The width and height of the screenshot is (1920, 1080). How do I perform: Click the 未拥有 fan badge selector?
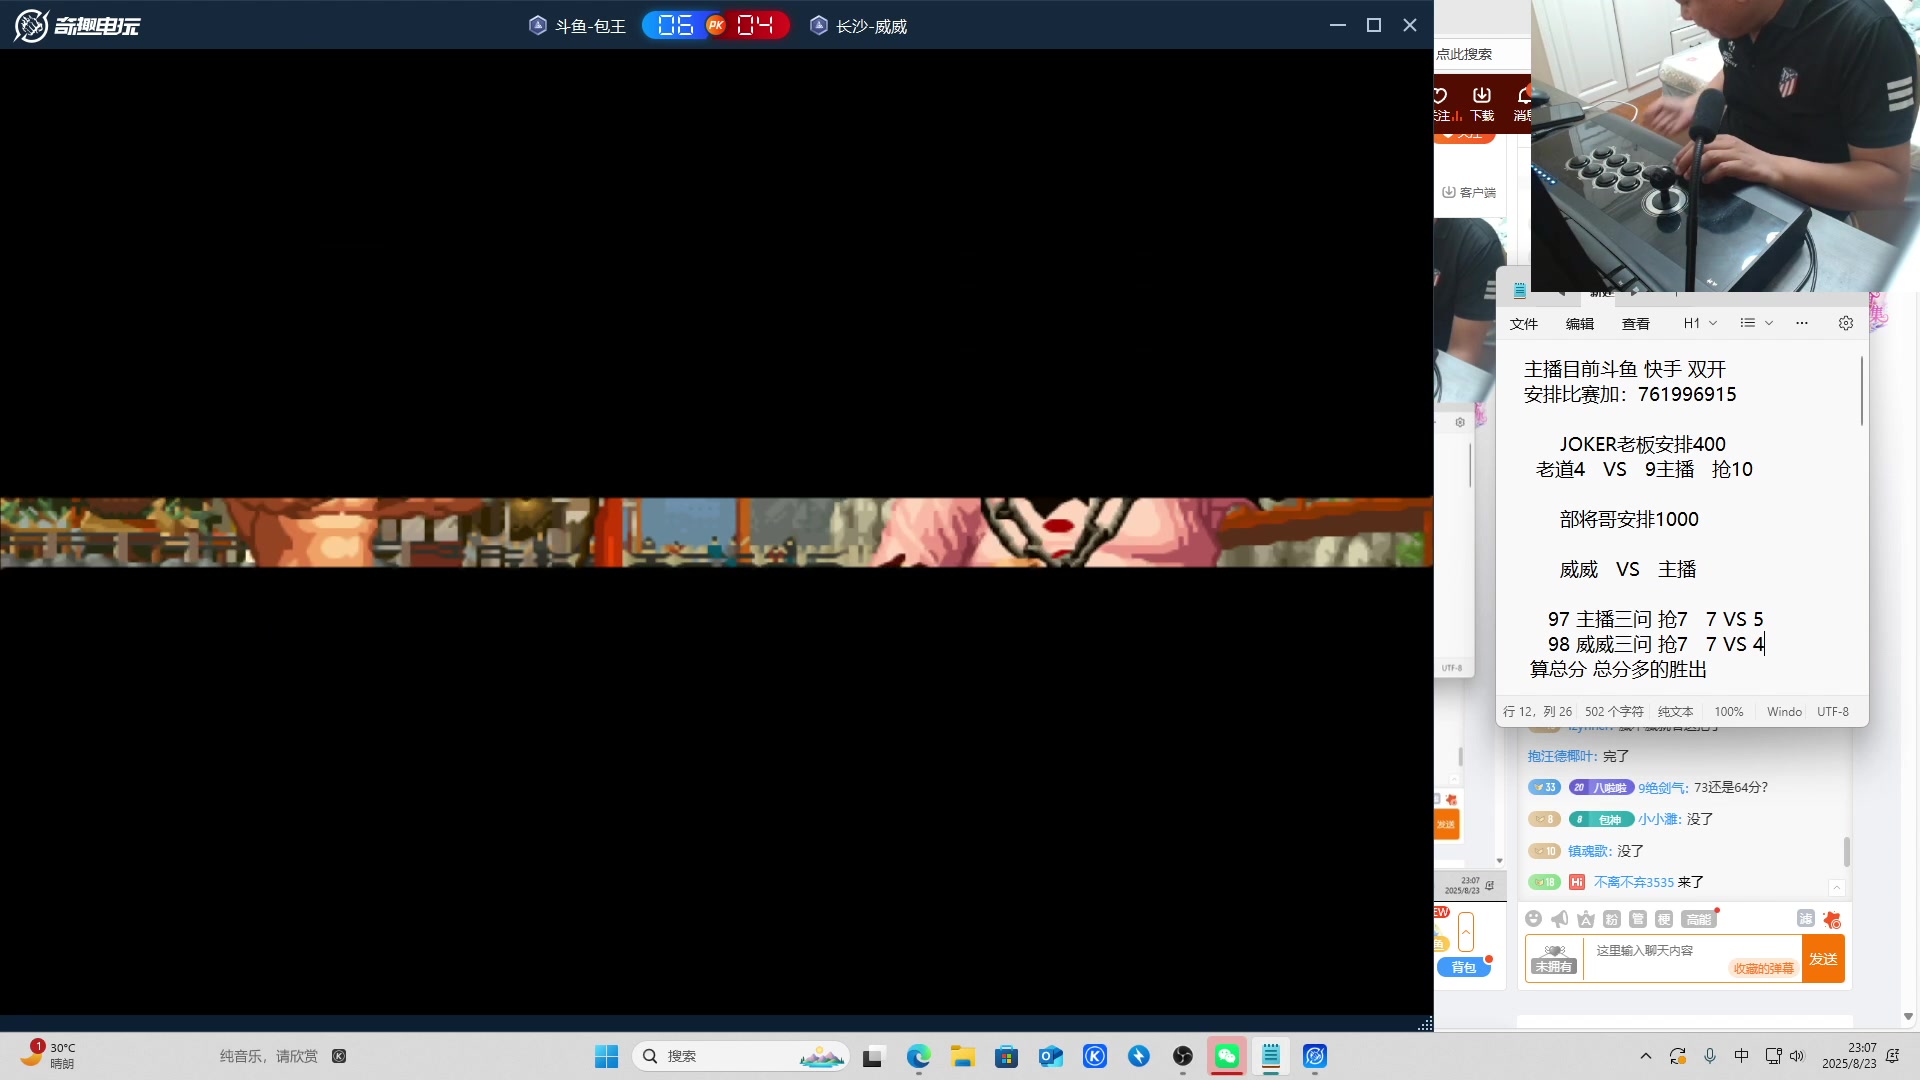[x=1554, y=959]
